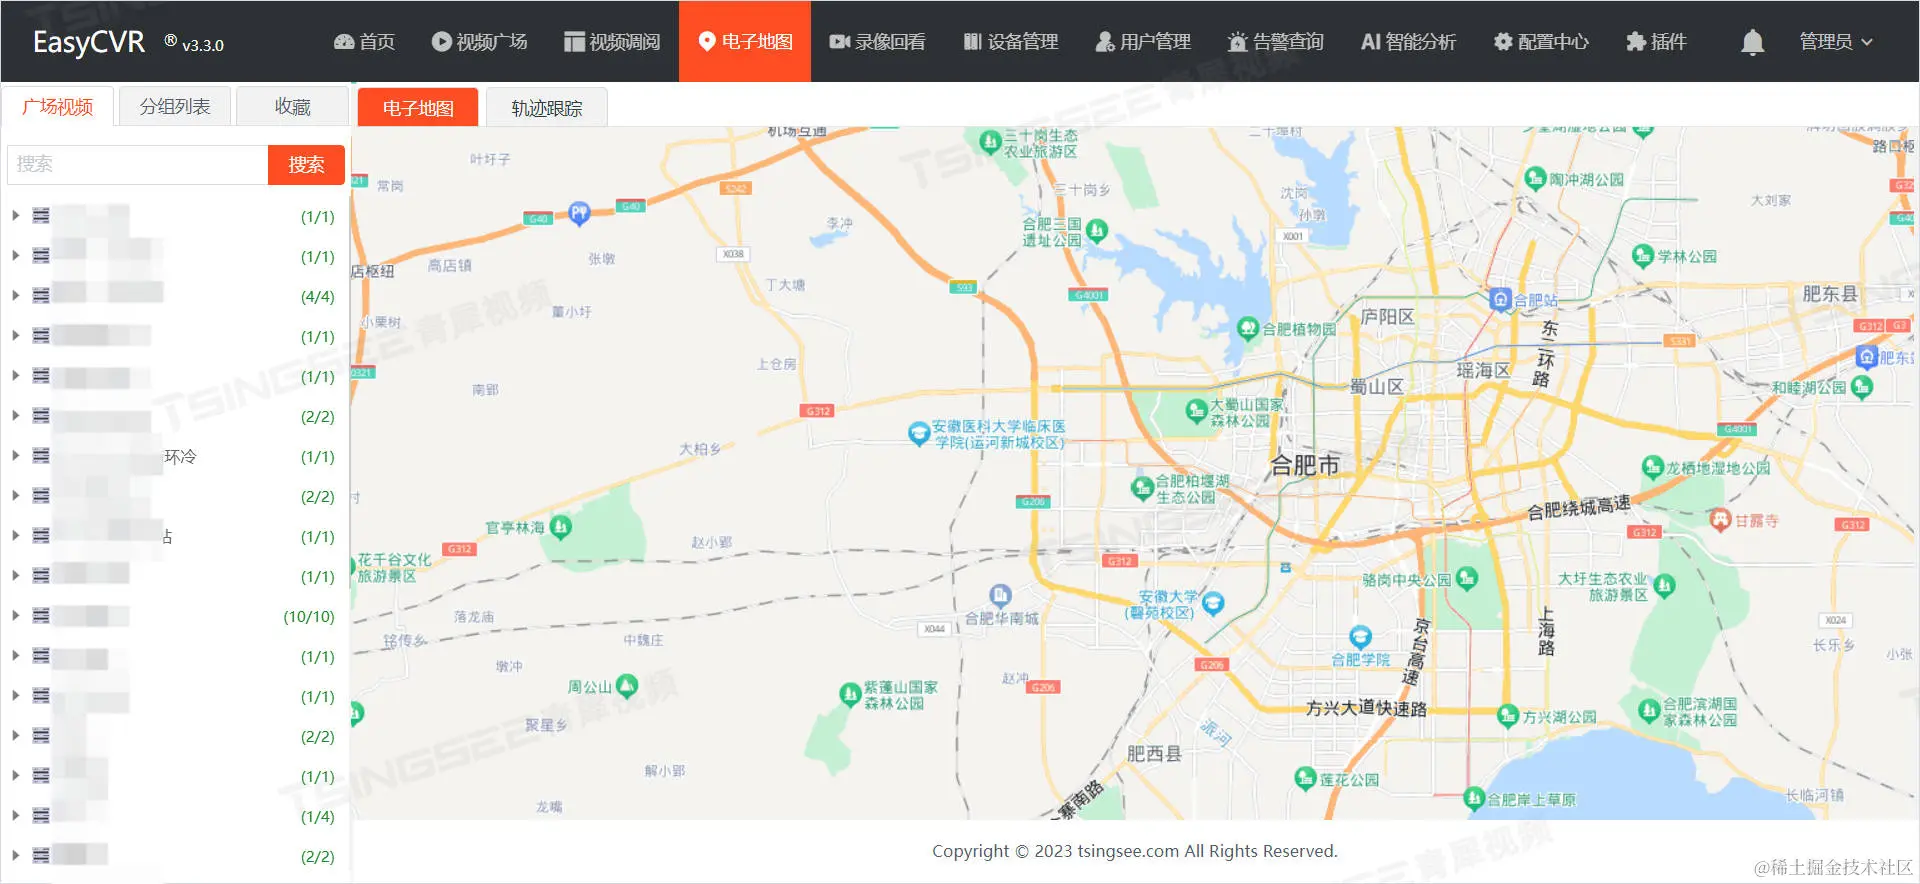Open 设备管理 device management
This screenshot has height=884, width=1920.
click(1010, 41)
